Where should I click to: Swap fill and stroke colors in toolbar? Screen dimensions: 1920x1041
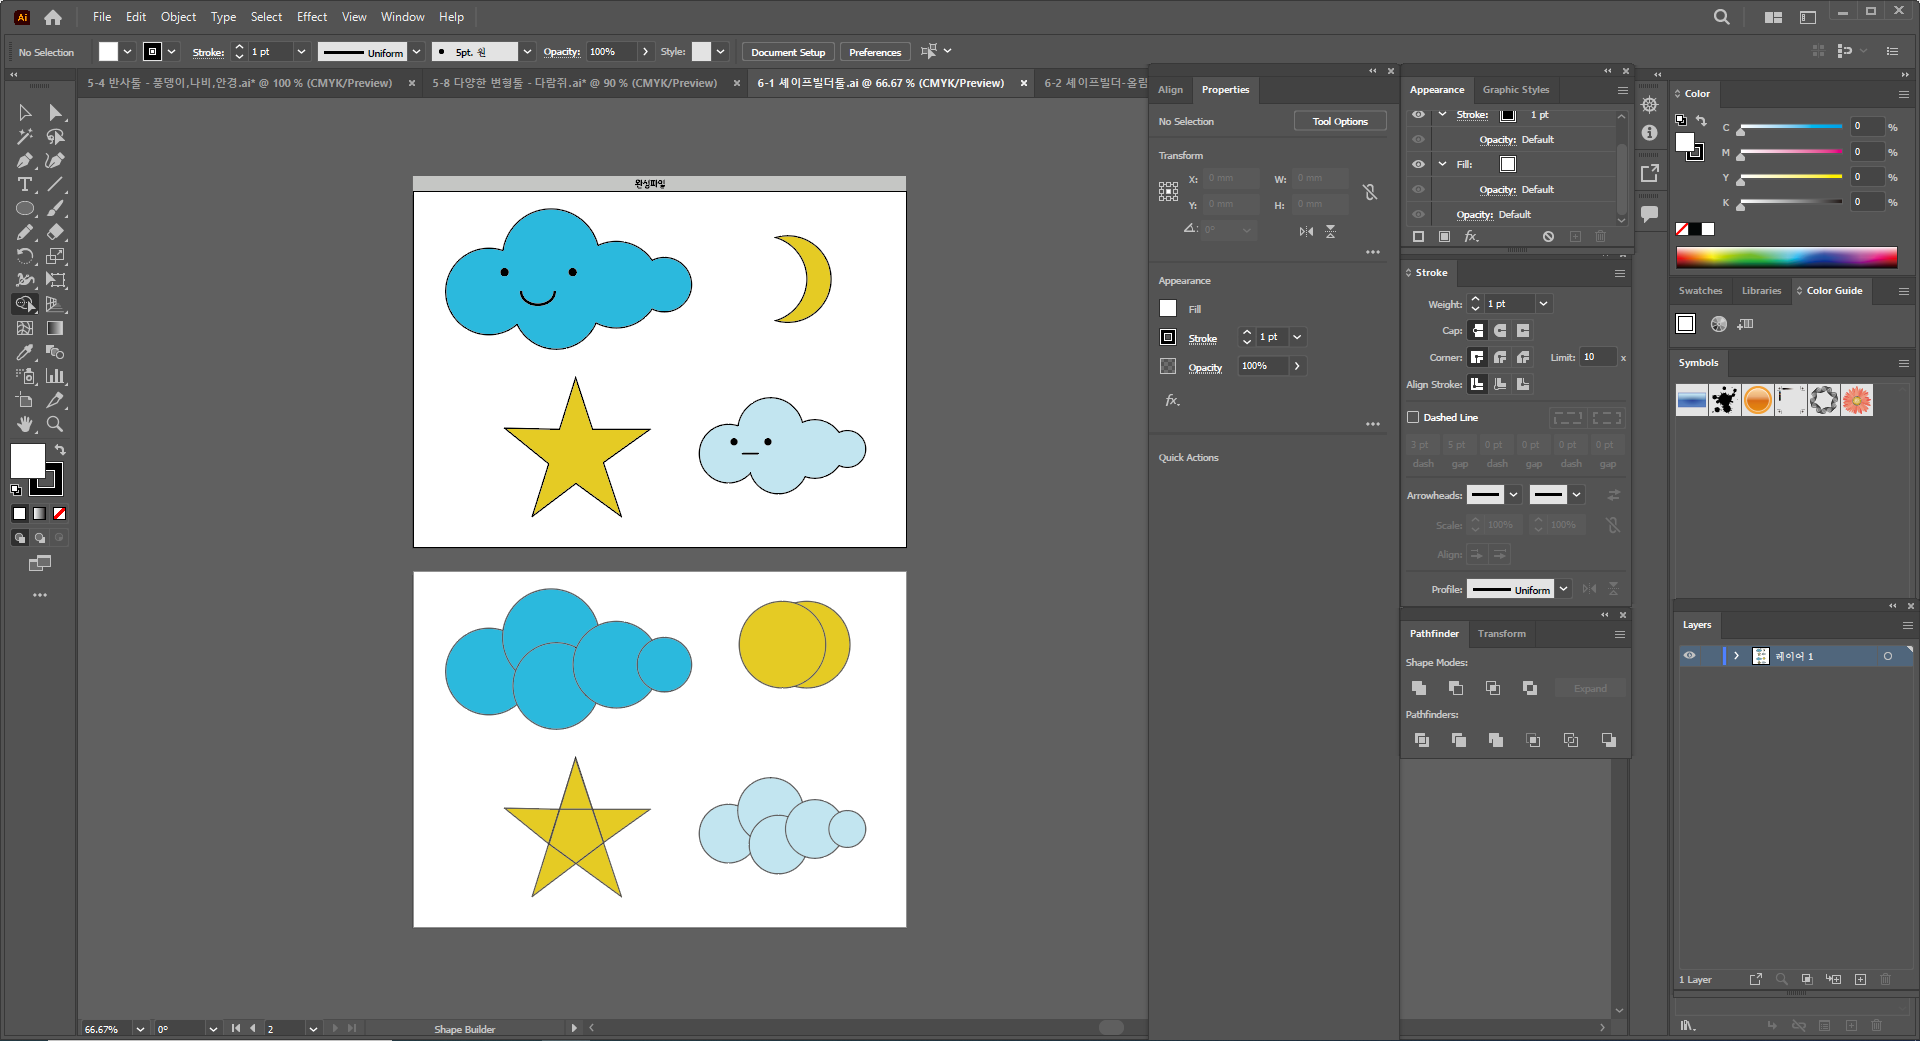pyautogui.click(x=60, y=450)
